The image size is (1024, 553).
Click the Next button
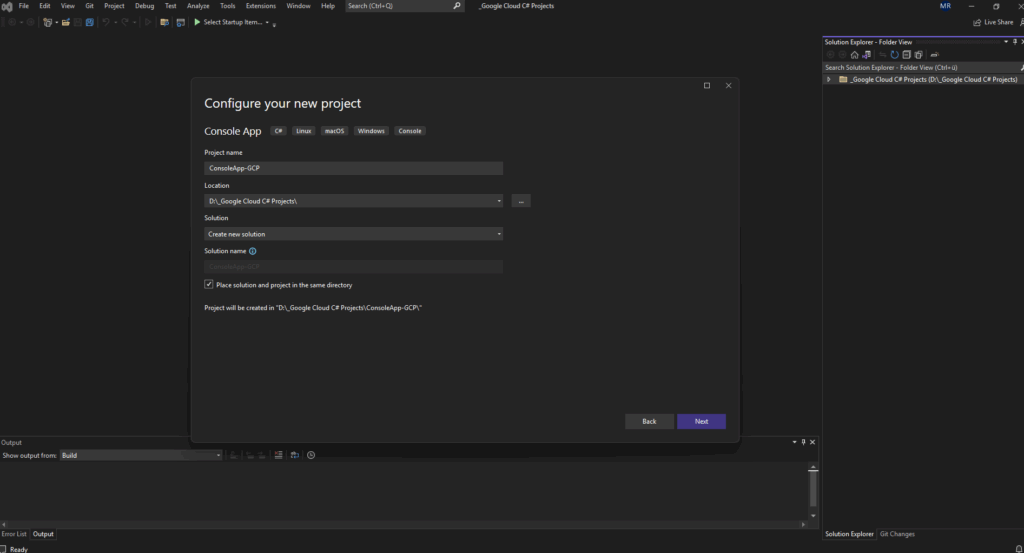701,421
